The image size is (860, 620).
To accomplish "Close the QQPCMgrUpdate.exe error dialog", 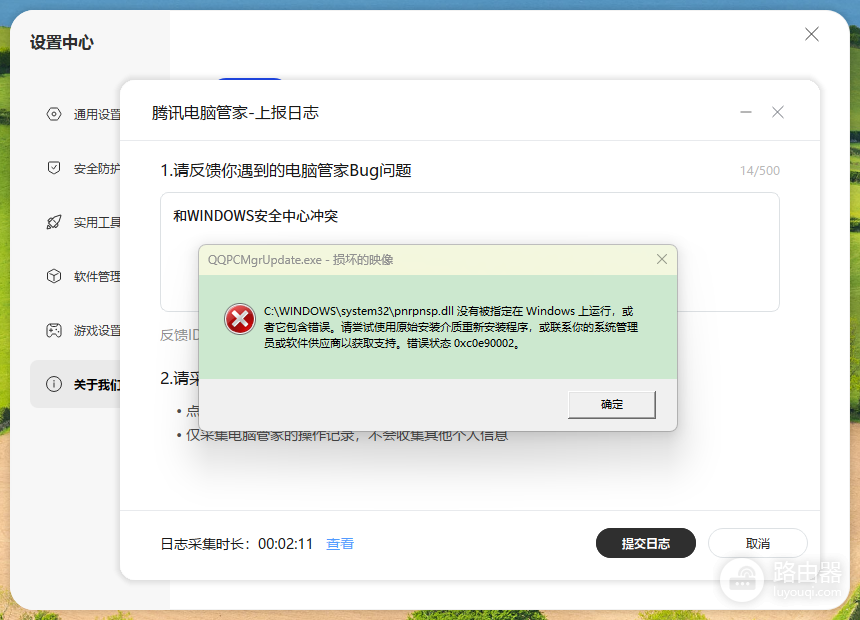I will point(662,260).
